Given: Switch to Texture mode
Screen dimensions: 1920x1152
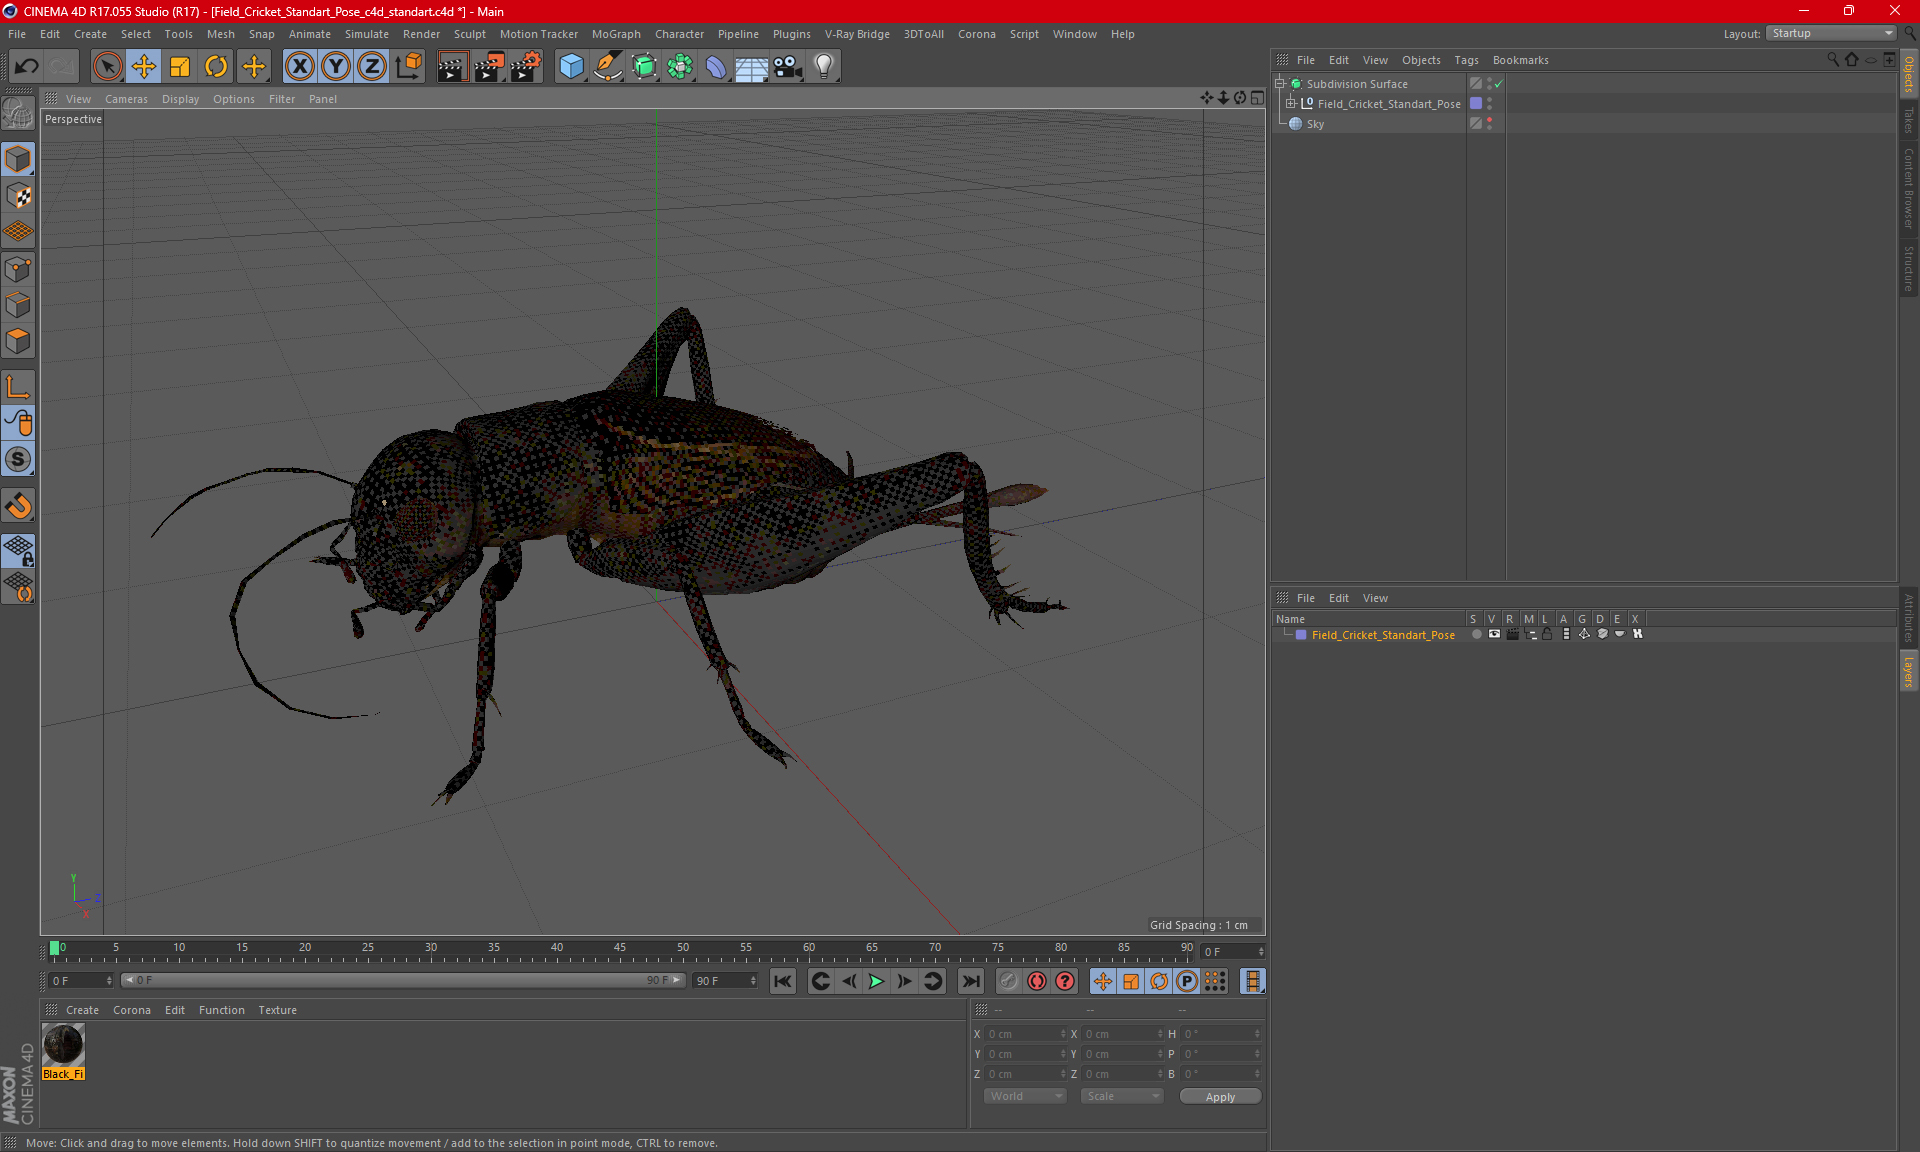Looking at the screenshot, I should coord(18,195).
